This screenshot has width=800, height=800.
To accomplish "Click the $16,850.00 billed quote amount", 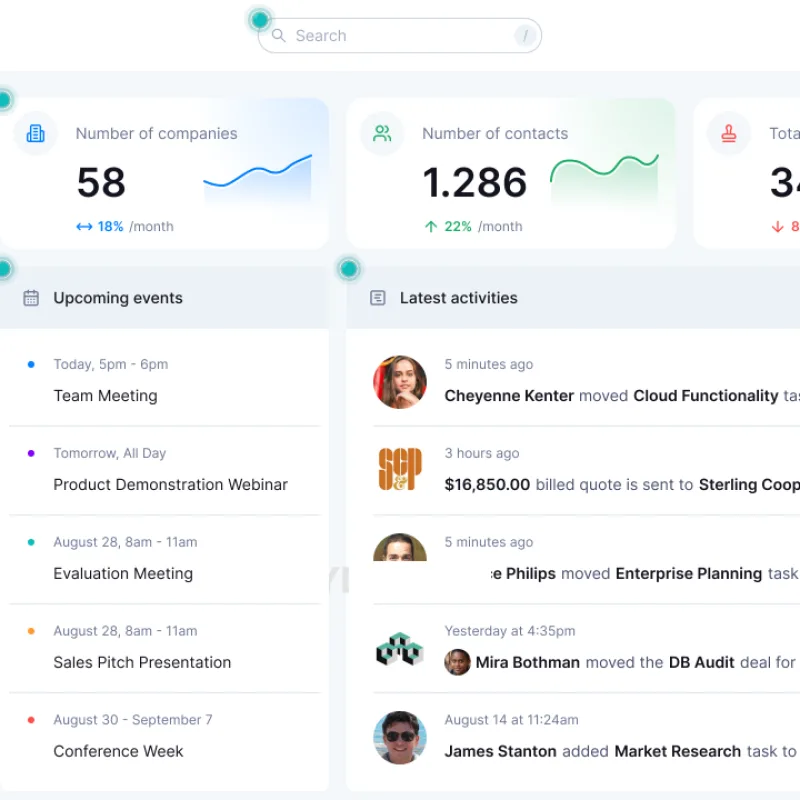I will 487,485.
